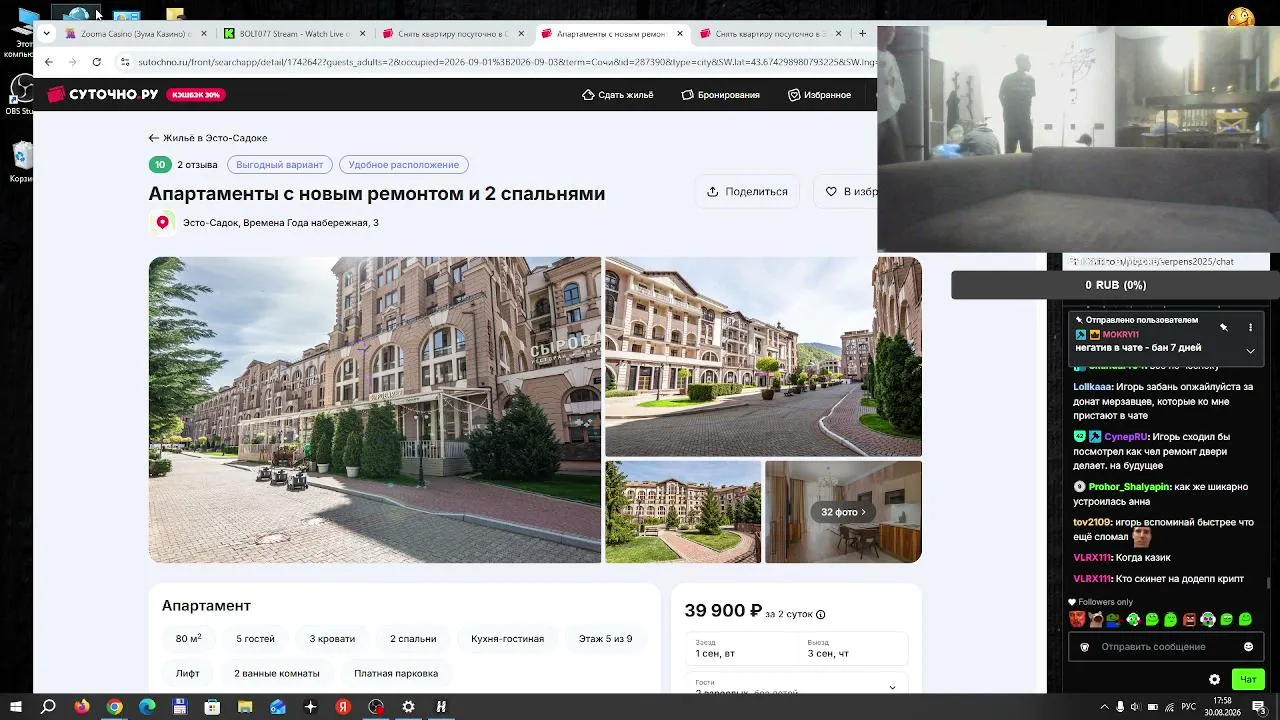Open chat settings gear icon
1280x720 pixels.
pos(1214,680)
